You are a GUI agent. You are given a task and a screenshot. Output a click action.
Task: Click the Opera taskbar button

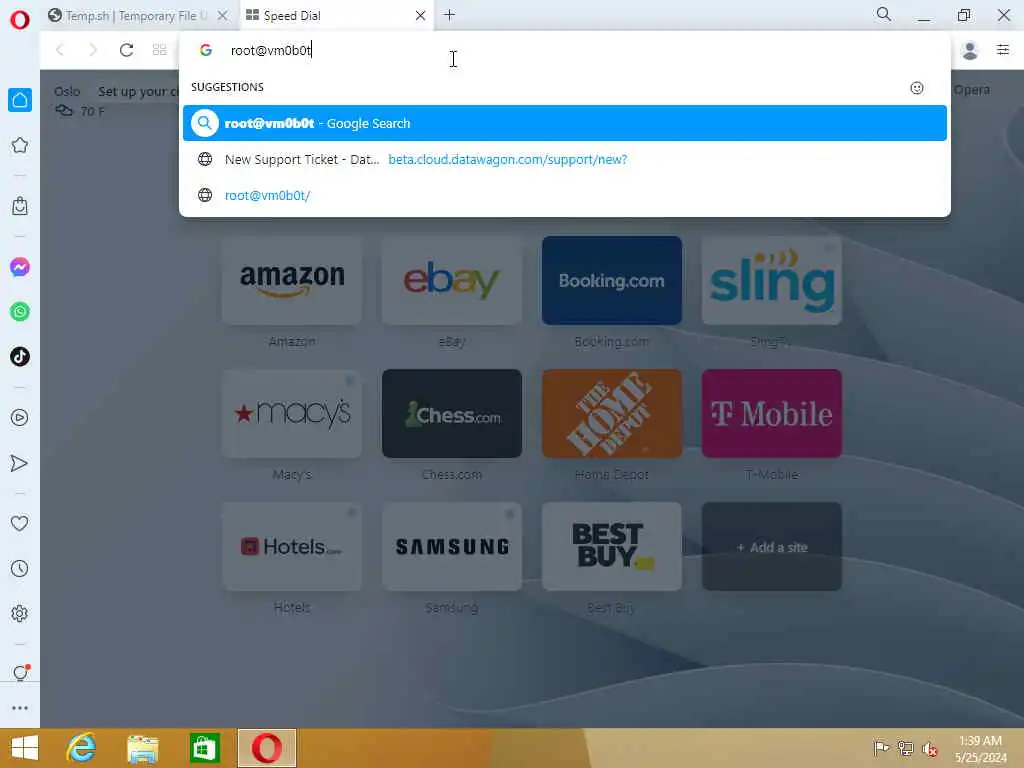(266, 748)
